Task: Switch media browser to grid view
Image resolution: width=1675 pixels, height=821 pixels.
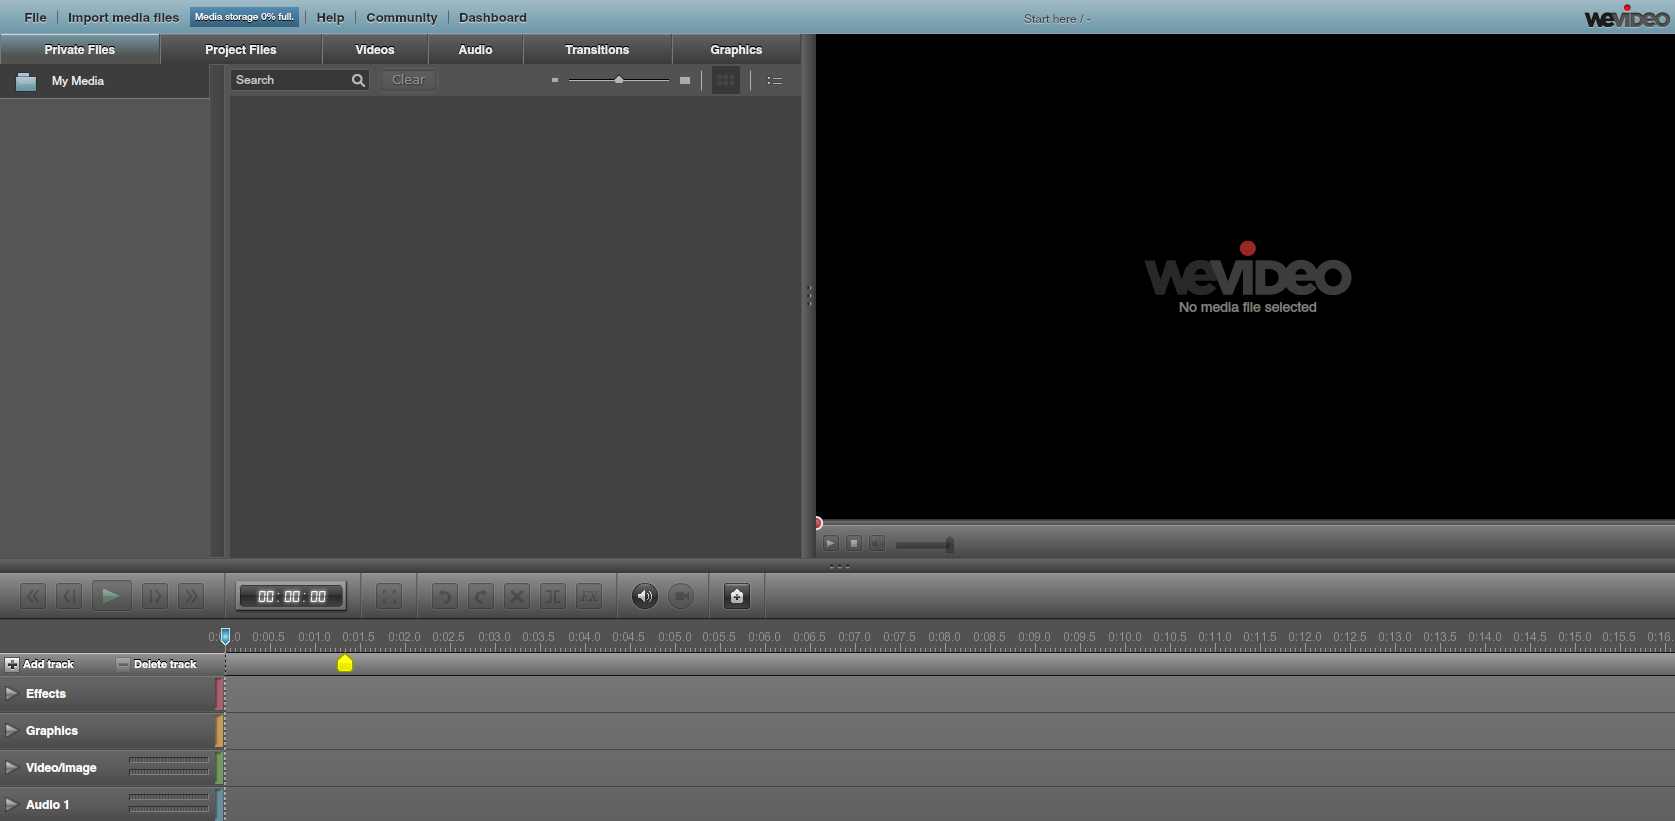Action: pyautogui.click(x=726, y=80)
